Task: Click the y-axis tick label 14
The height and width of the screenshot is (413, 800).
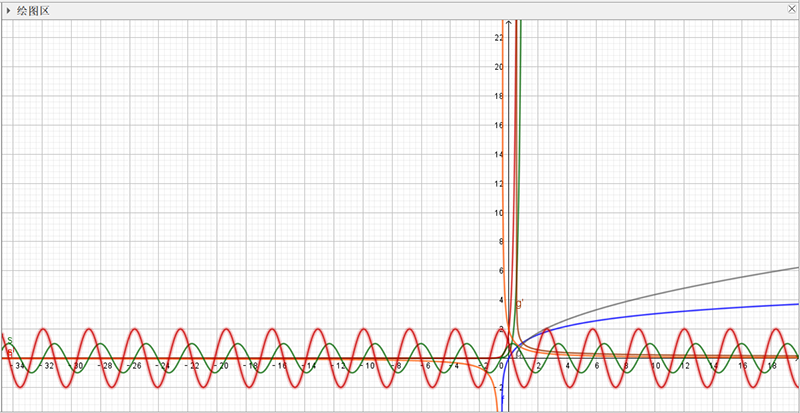Action: click(x=498, y=155)
